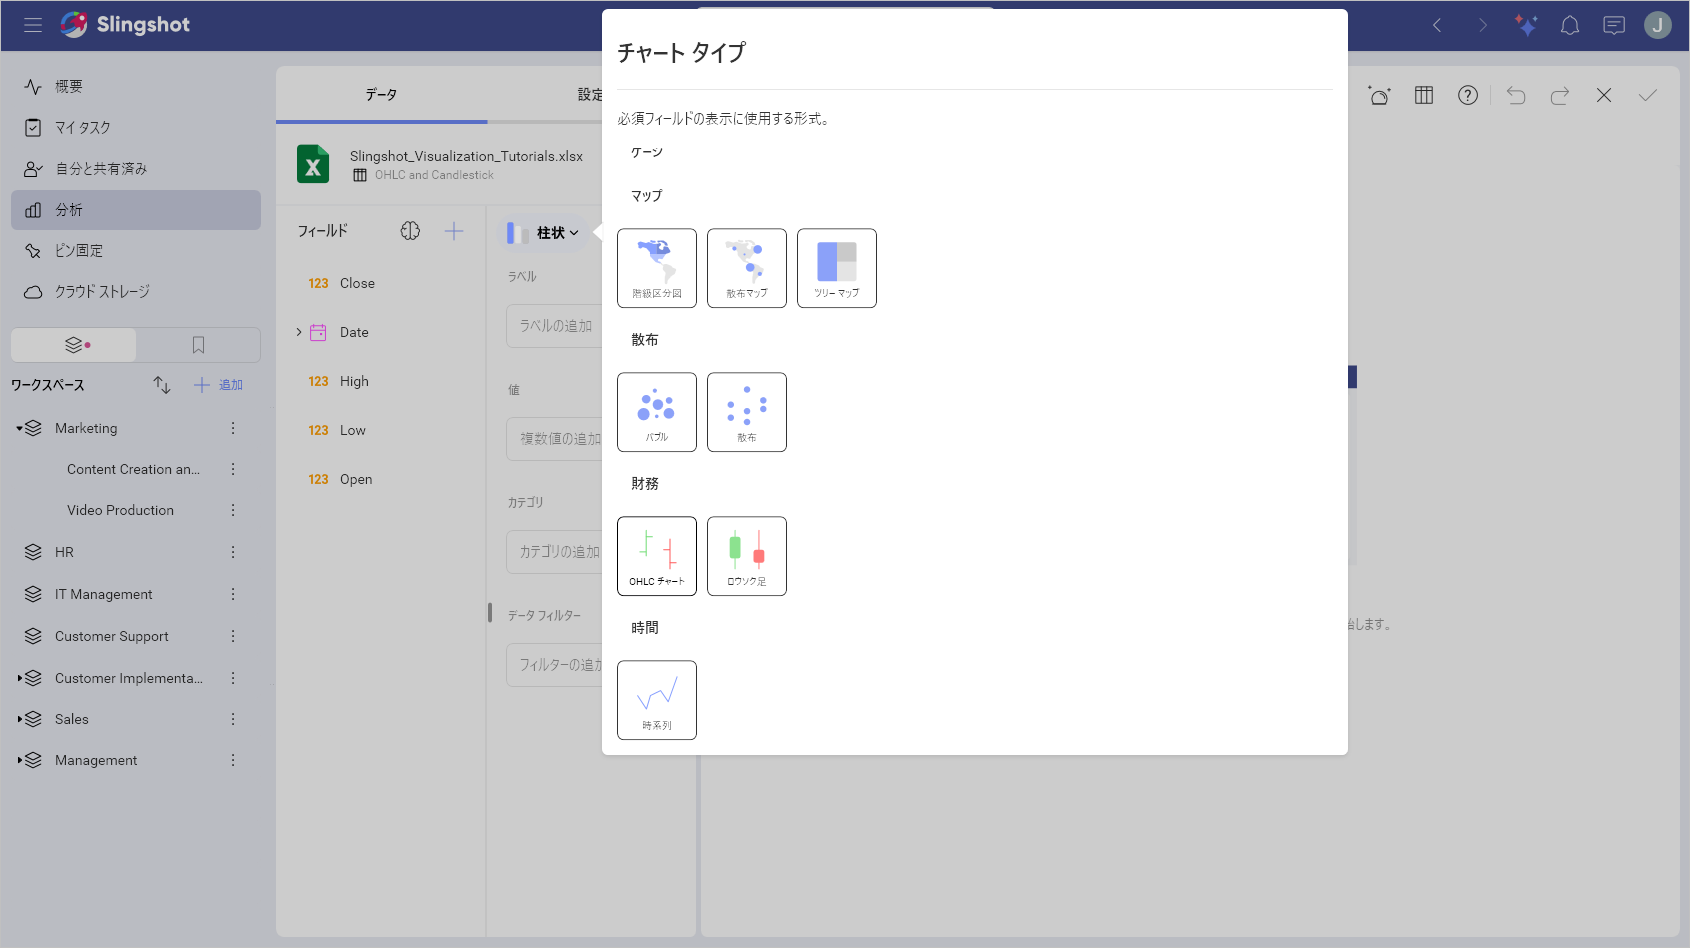
Task: Sort workspaces with the arrows icon
Action: pos(162,385)
